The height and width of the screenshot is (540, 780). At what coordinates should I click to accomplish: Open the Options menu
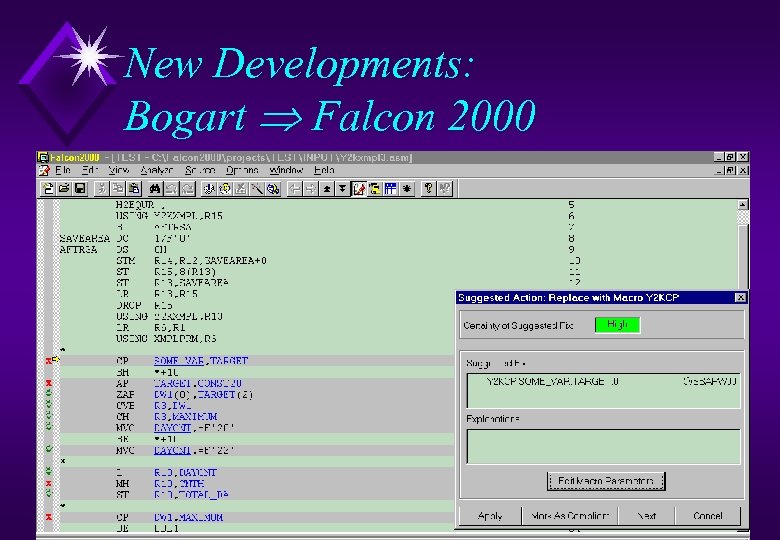point(242,170)
